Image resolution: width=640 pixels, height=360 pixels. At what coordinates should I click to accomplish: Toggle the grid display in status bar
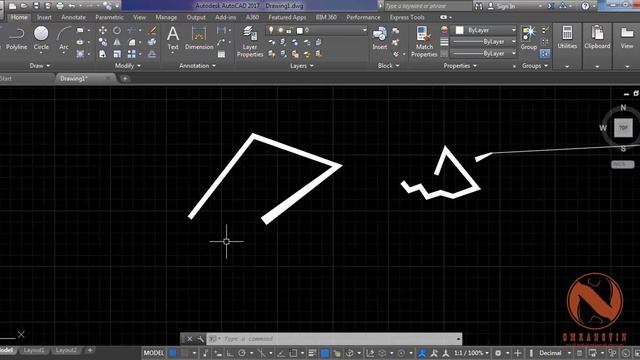click(173, 353)
